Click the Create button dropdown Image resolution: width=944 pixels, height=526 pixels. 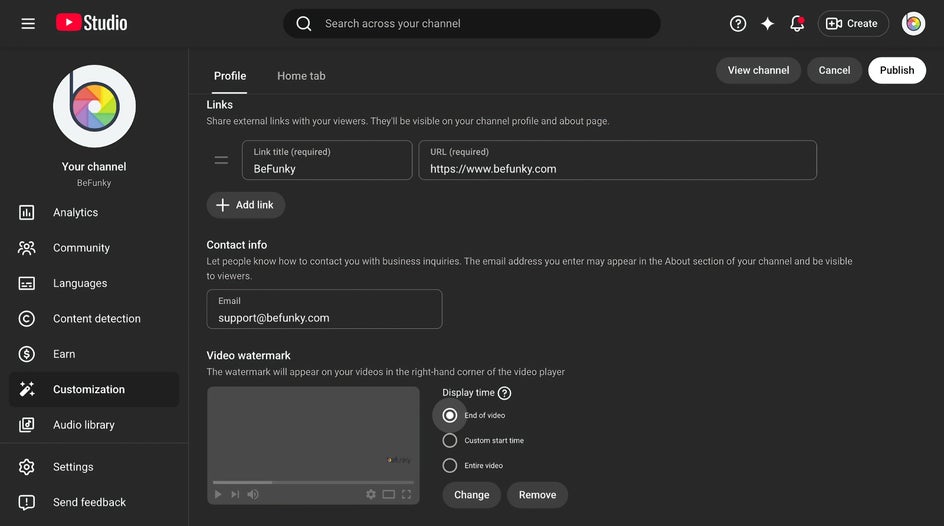tap(852, 23)
